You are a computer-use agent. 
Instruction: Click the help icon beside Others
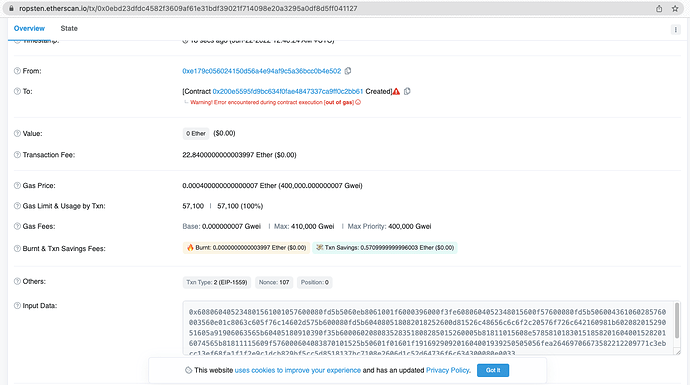[17, 282]
